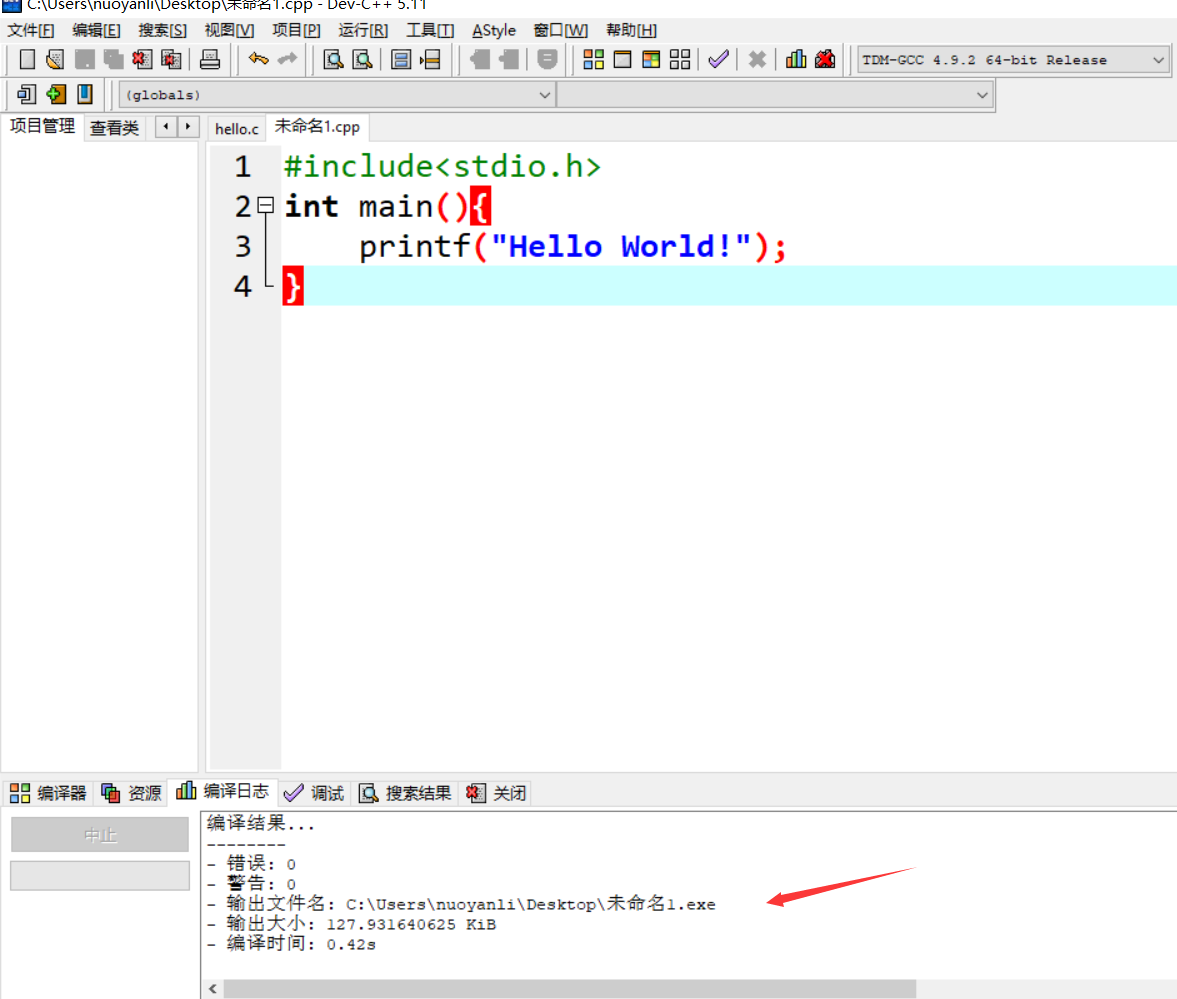Open the 运行[R] menu

pyautogui.click(x=363, y=30)
